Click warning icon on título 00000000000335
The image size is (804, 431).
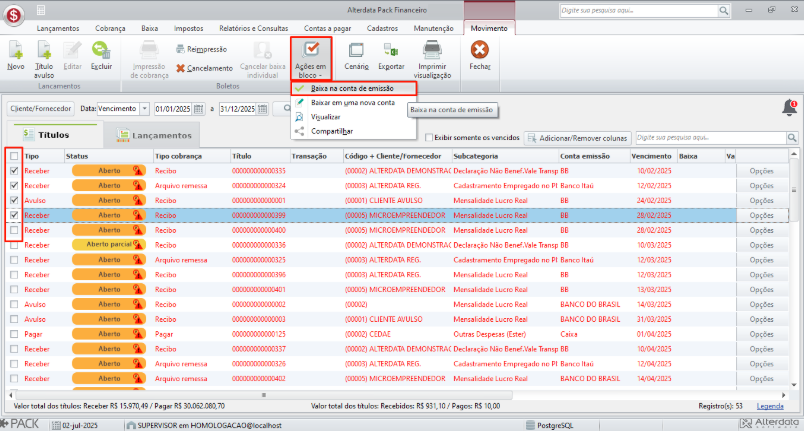[137, 171]
